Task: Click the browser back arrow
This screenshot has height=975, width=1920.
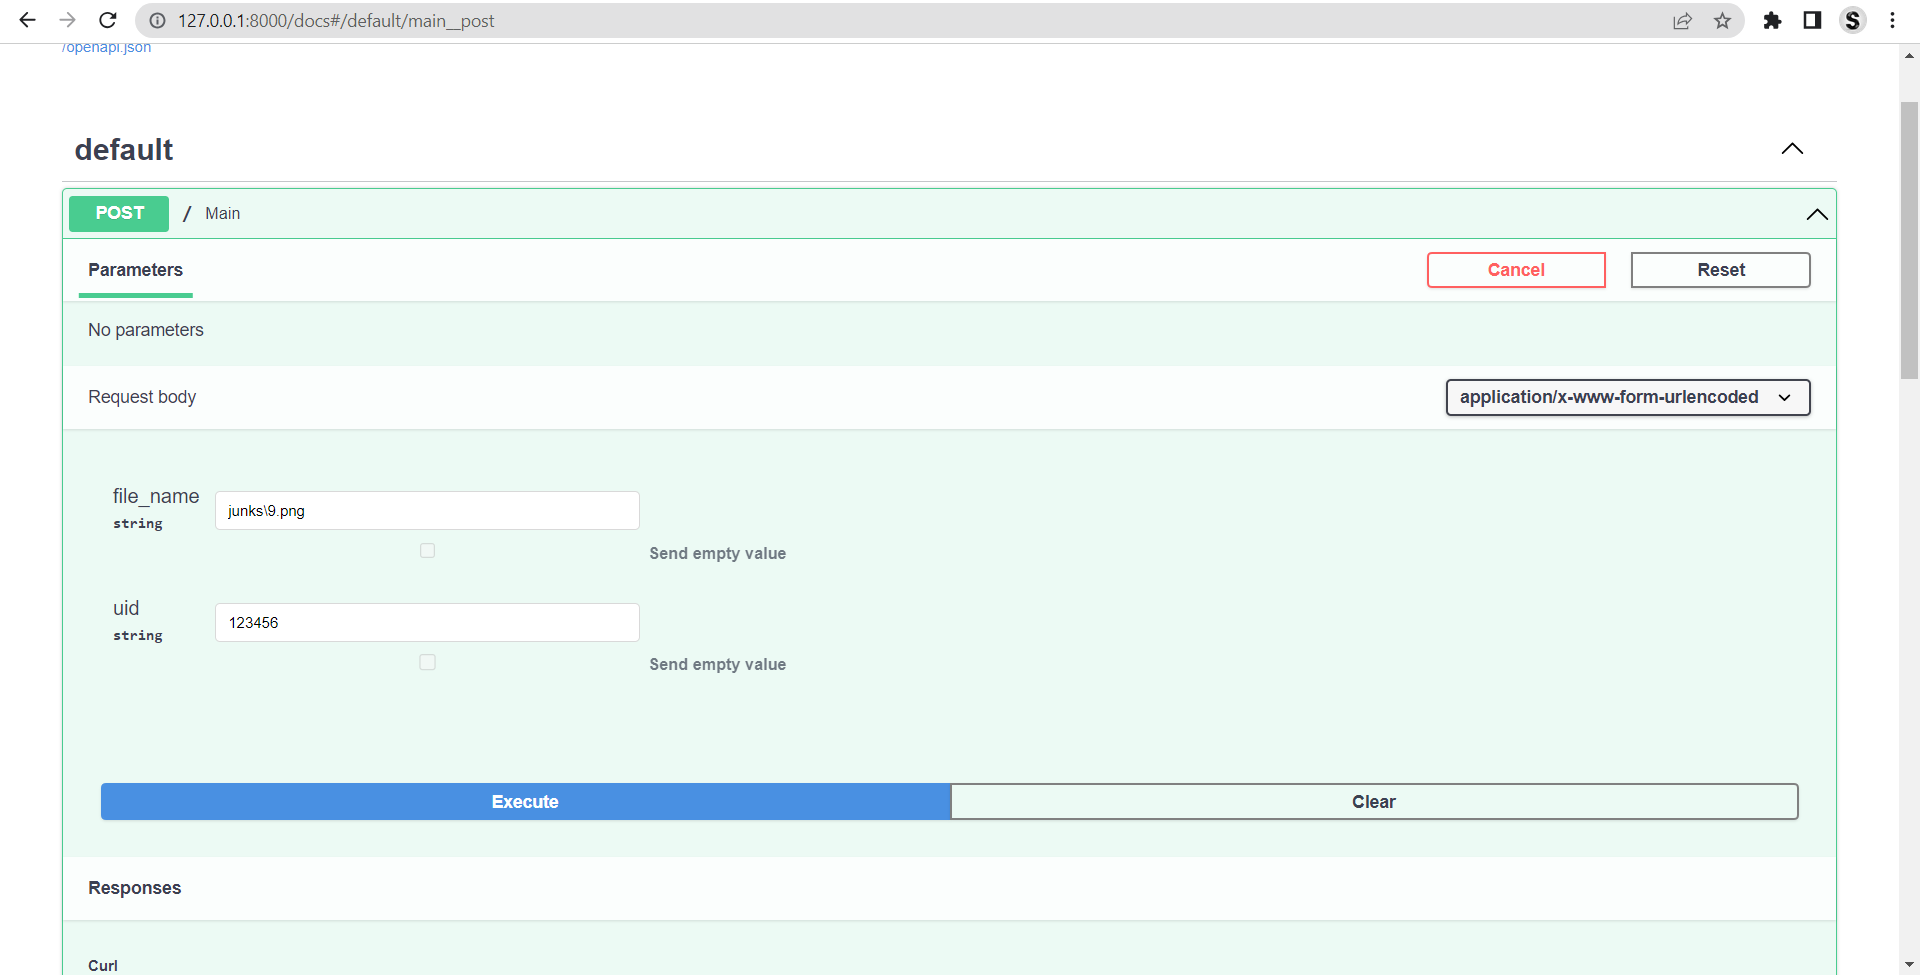Action: [27, 20]
